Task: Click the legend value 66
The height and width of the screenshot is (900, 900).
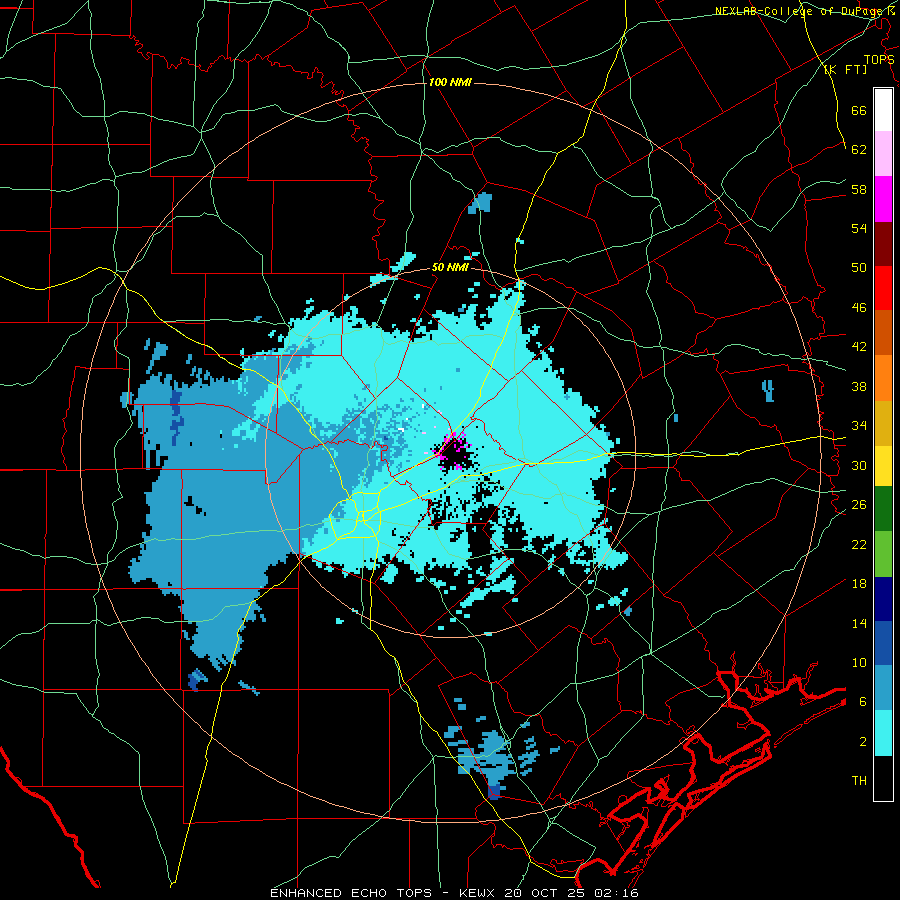Action: pyautogui.click(x=859, y=110)
